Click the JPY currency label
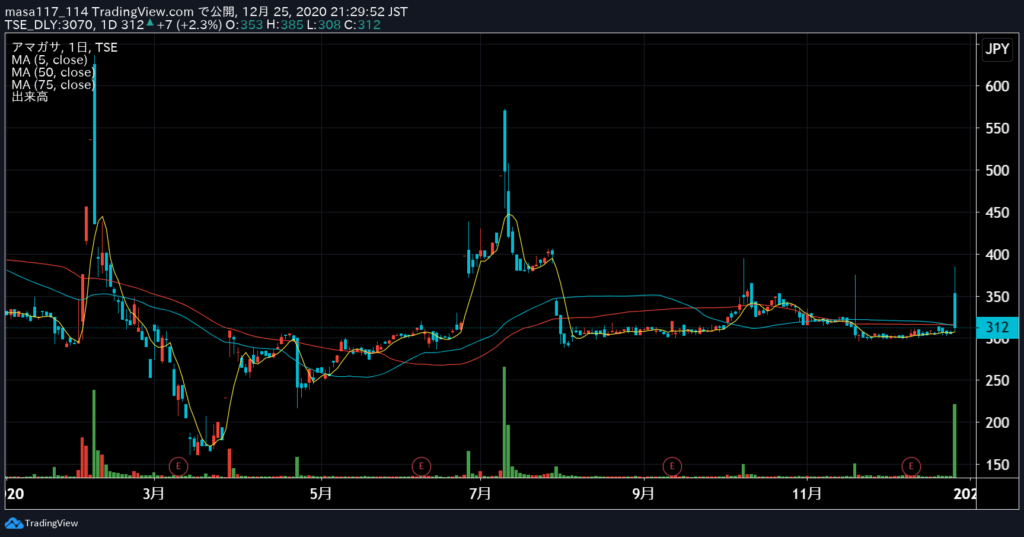The width and height of the screenshot is (1024, 537). [x=997, y=49]
